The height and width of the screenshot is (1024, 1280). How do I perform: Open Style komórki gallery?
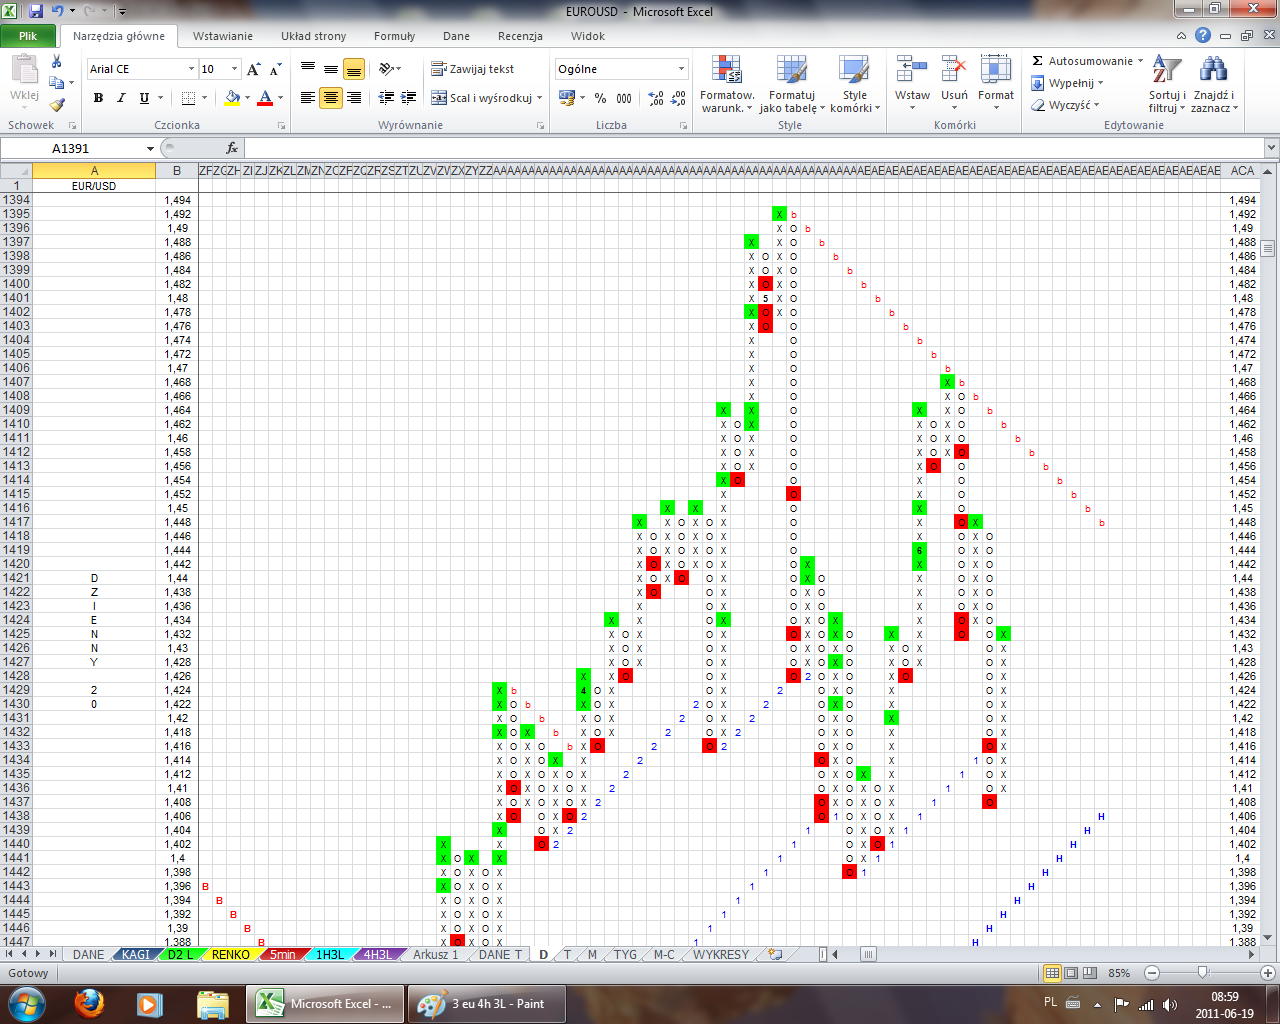(x=855, y=84)
